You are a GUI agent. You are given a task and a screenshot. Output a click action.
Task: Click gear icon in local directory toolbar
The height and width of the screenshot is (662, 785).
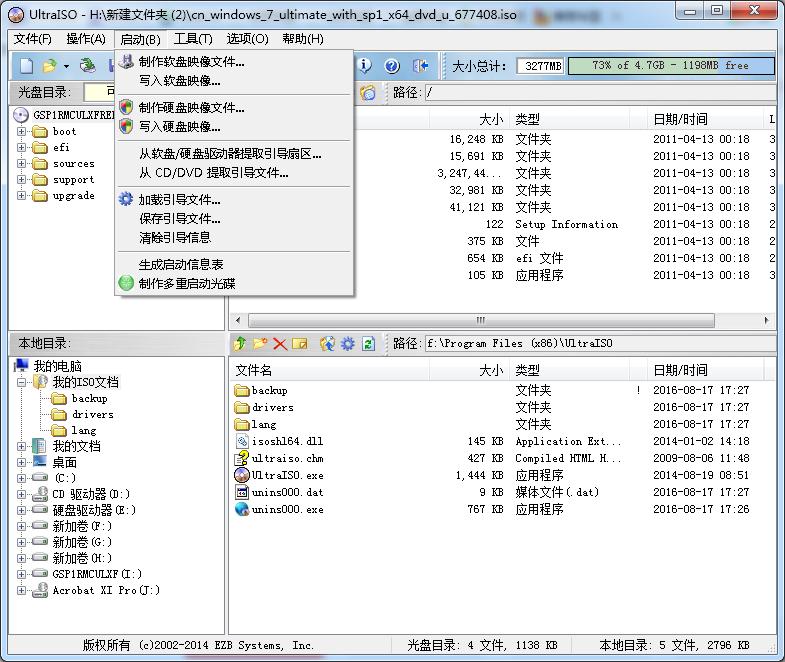pyautogui.click(x=347, y=344)
